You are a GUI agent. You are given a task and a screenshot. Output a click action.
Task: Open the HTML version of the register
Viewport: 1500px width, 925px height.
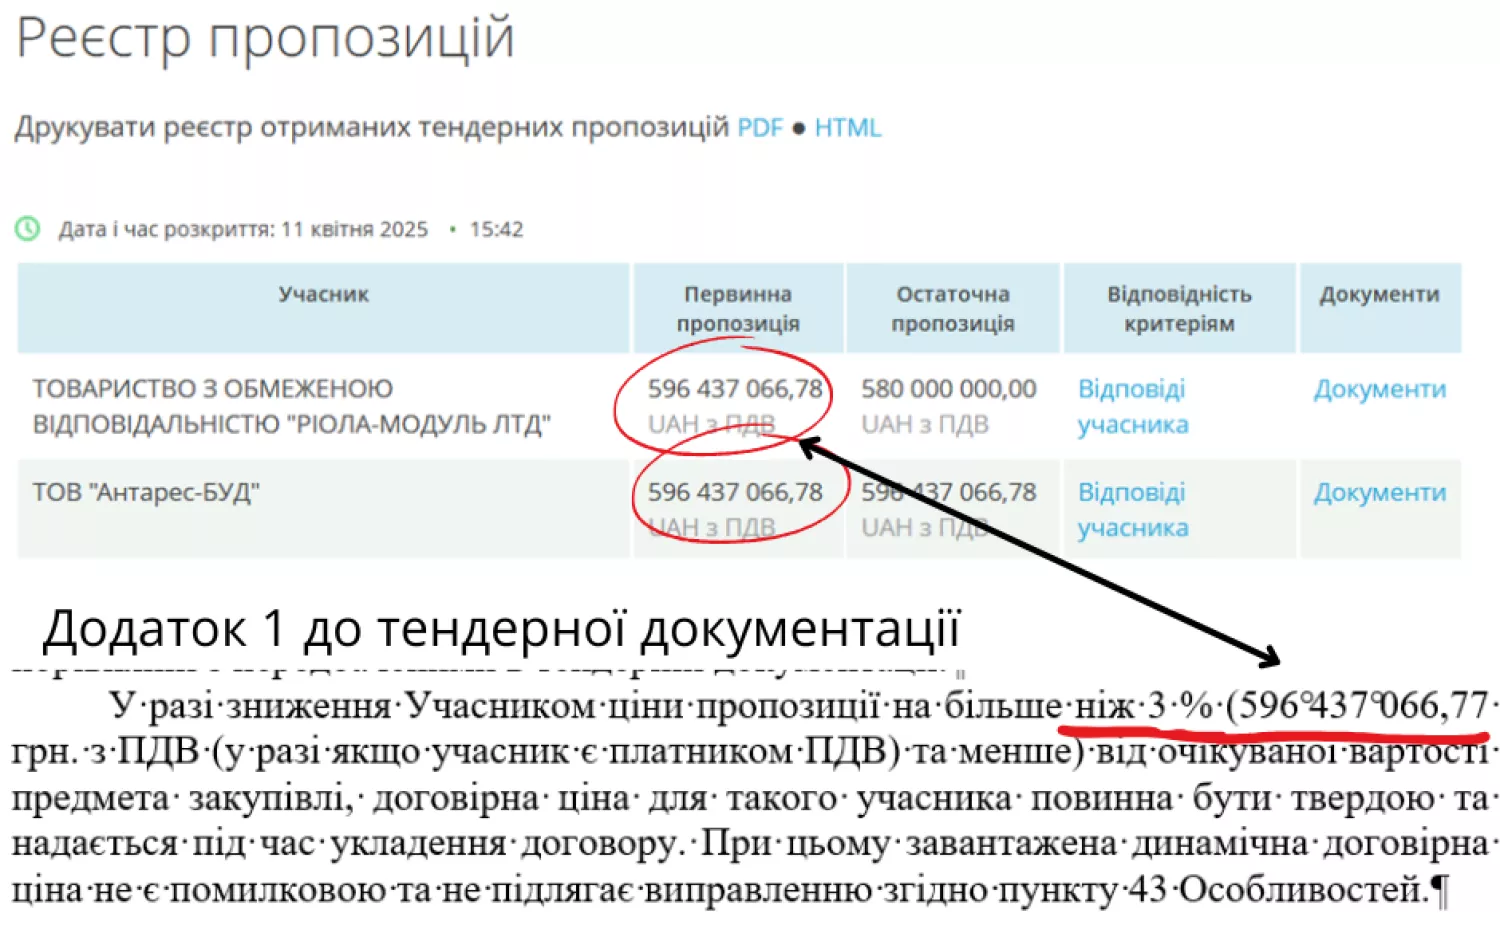click(847, 128)
